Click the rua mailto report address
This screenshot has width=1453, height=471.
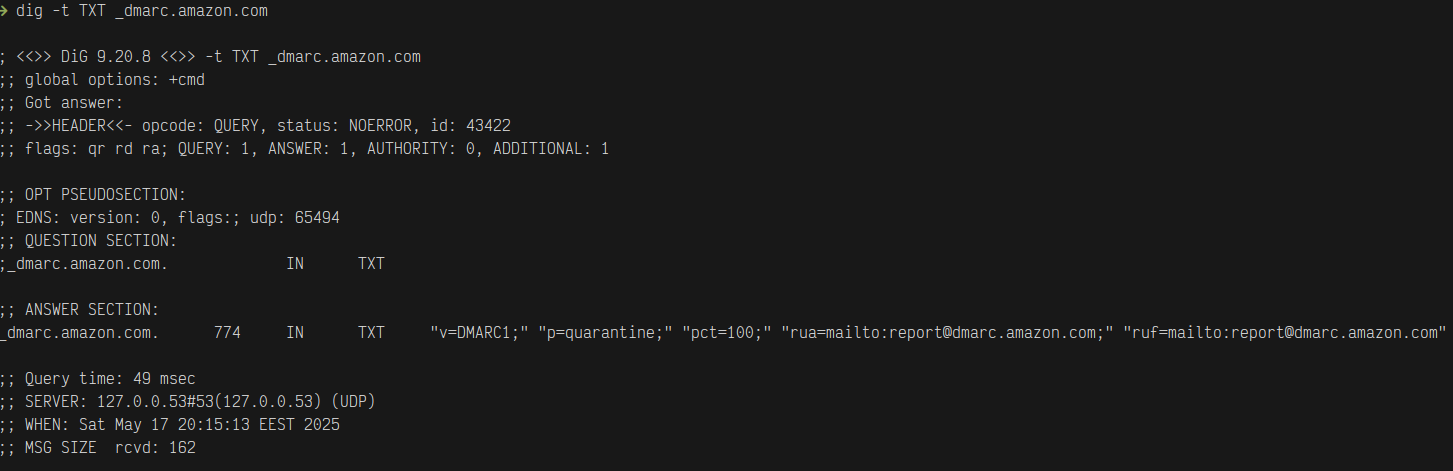948,332
